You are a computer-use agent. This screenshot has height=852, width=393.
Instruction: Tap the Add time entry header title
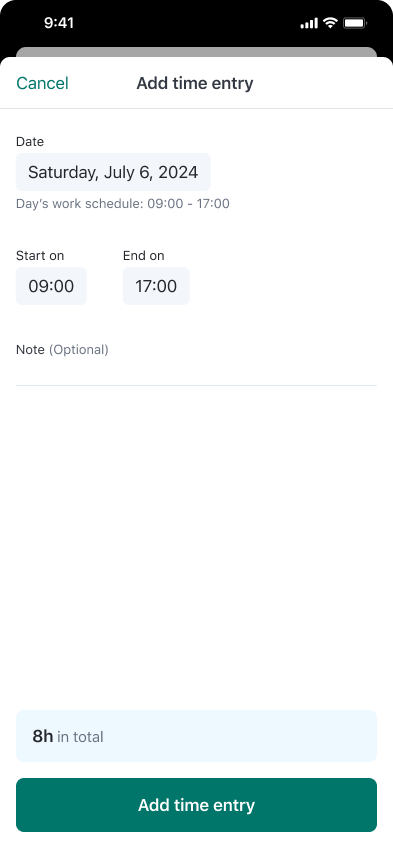(x=195, y=83)
